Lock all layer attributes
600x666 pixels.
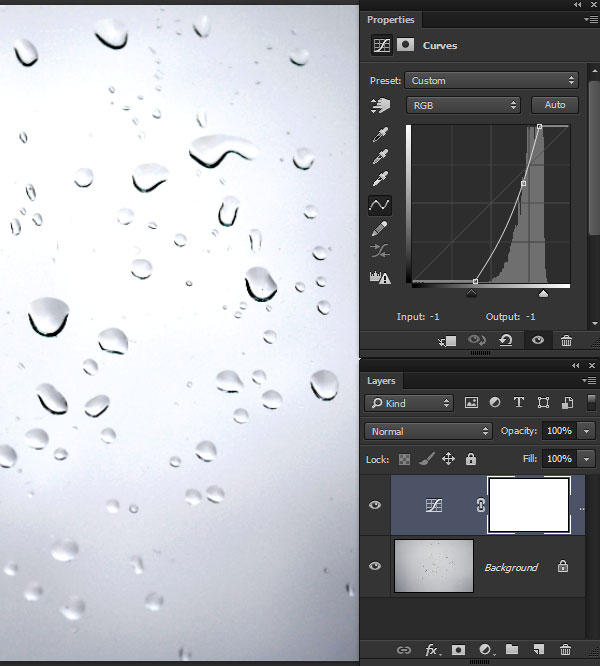pos(470,459)
